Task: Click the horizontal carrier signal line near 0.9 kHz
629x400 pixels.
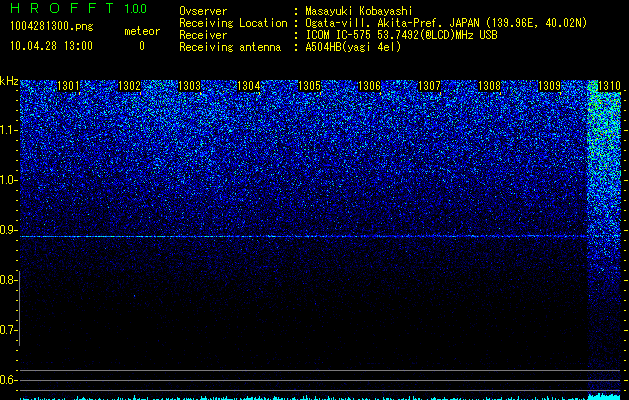Action: (x=303, y=237)
